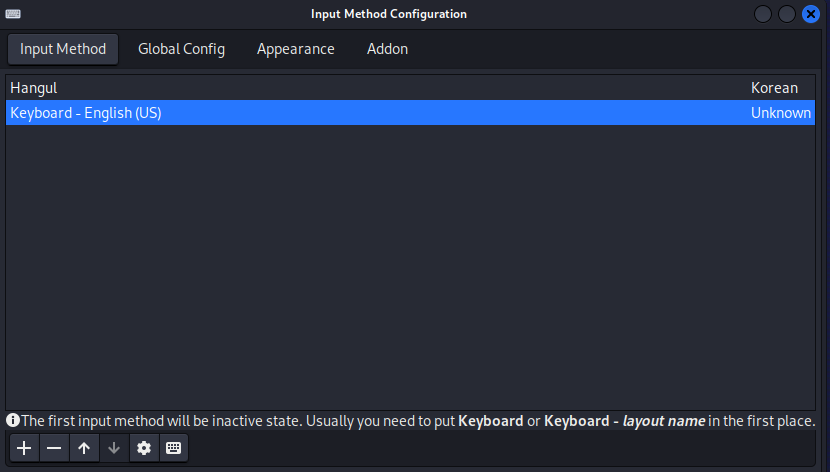Maximize the Input Method Configuration window
The width and height of the screenshot is (830, 472).
coord(787,14)
